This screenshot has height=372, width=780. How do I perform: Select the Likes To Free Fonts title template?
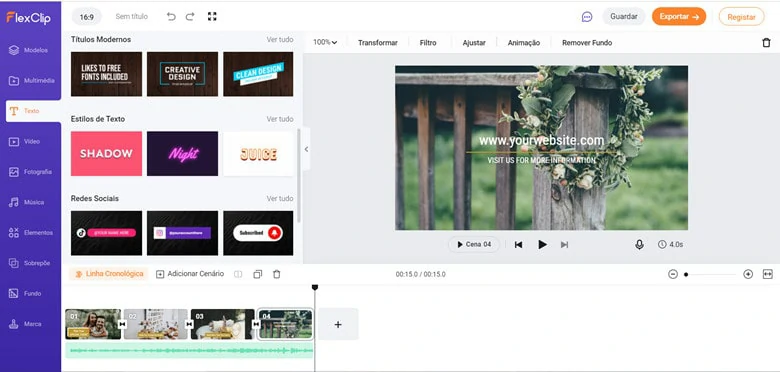[106, 74]
